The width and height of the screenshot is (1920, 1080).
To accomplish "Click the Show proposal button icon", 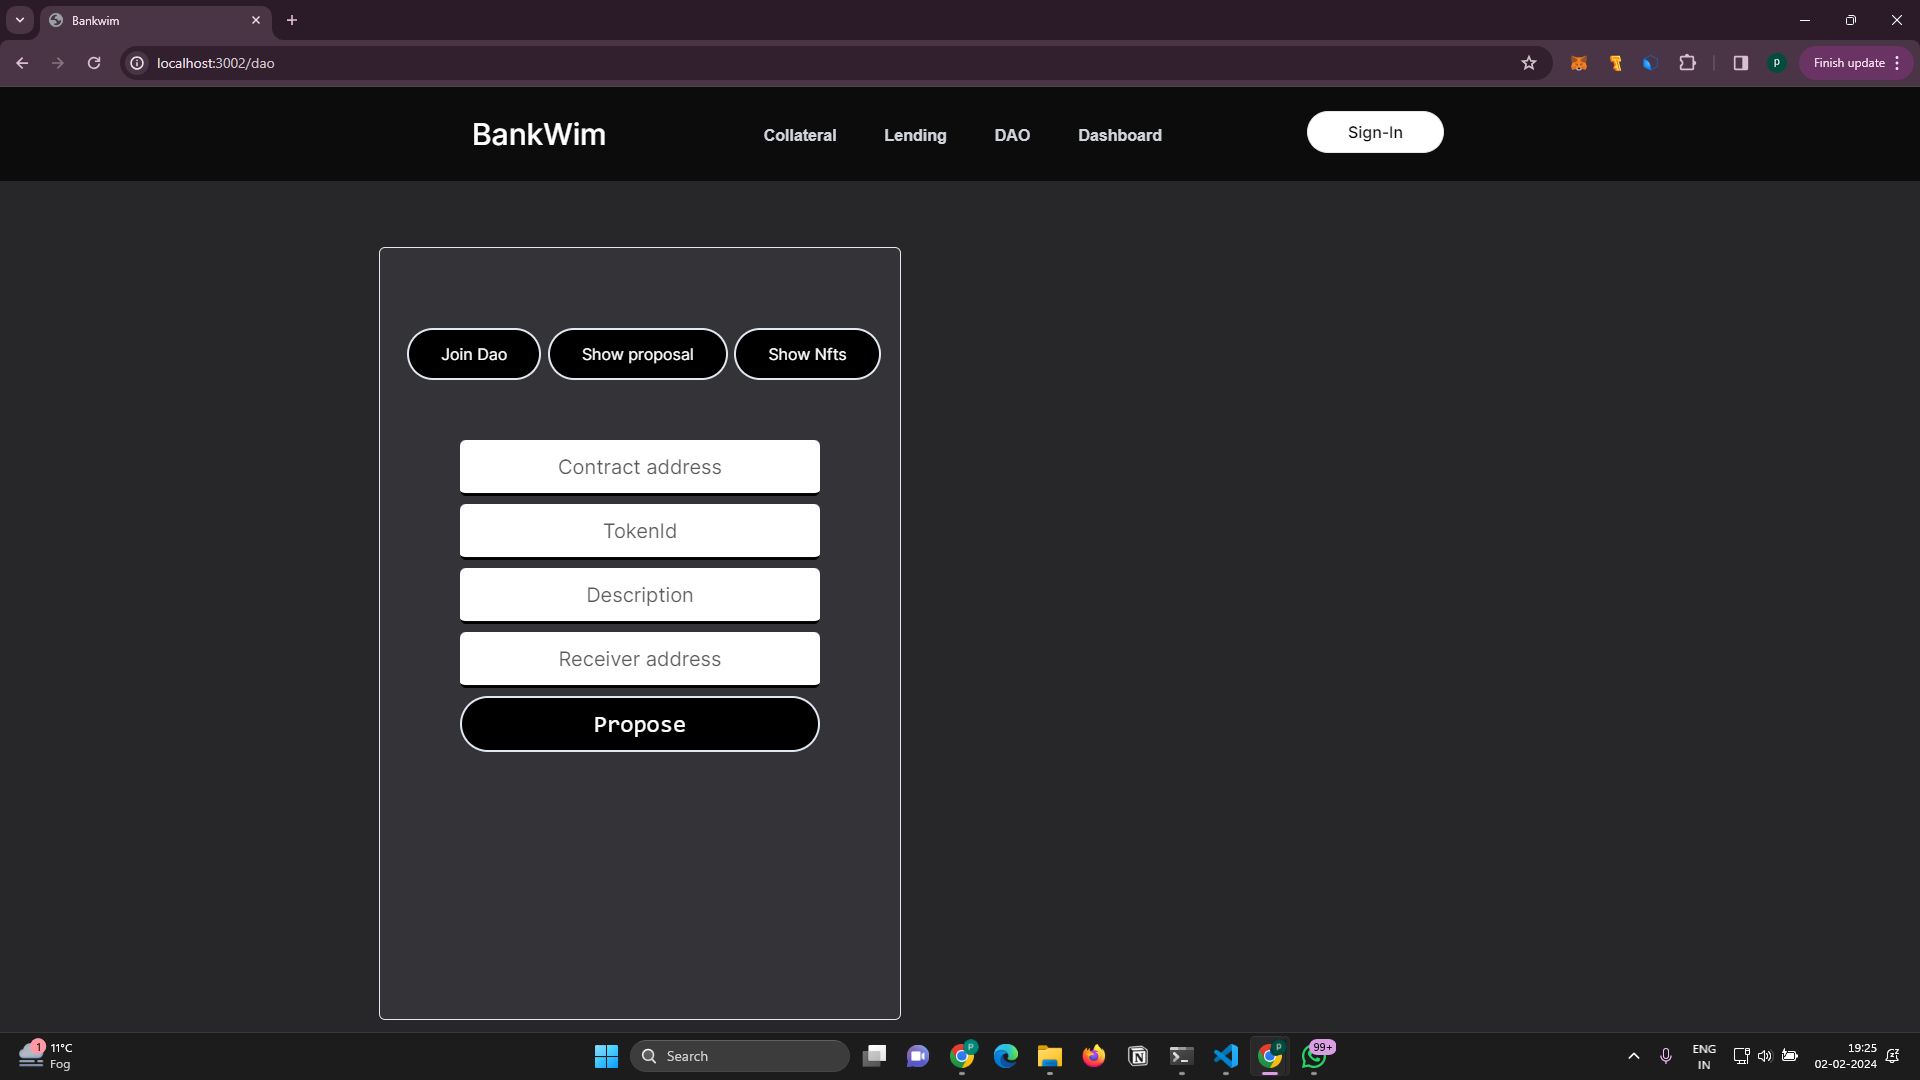I will point(638,353).
